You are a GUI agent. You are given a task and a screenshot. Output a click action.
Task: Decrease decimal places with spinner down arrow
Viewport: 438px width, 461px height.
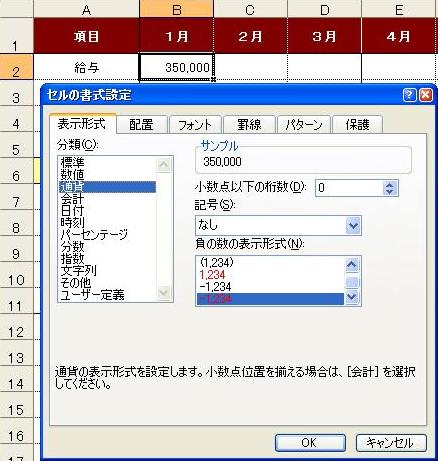point(389,192)
